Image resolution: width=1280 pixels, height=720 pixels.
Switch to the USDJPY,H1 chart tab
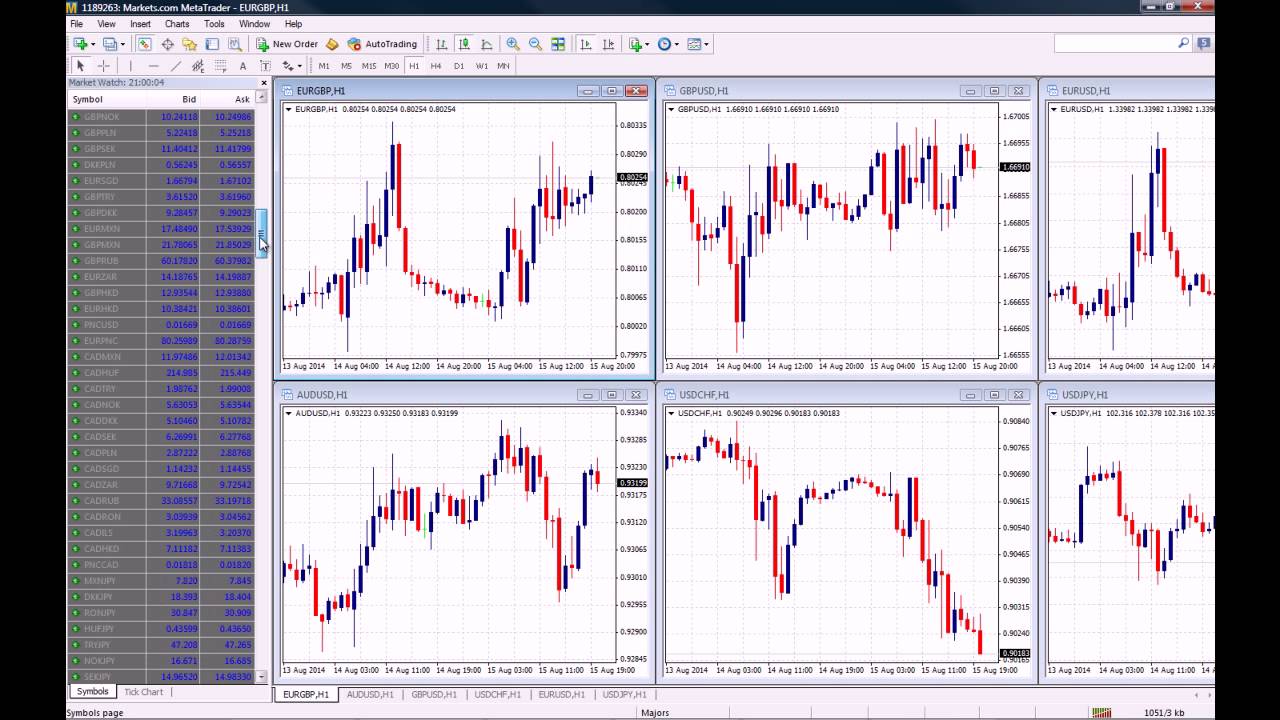[624, 694]
